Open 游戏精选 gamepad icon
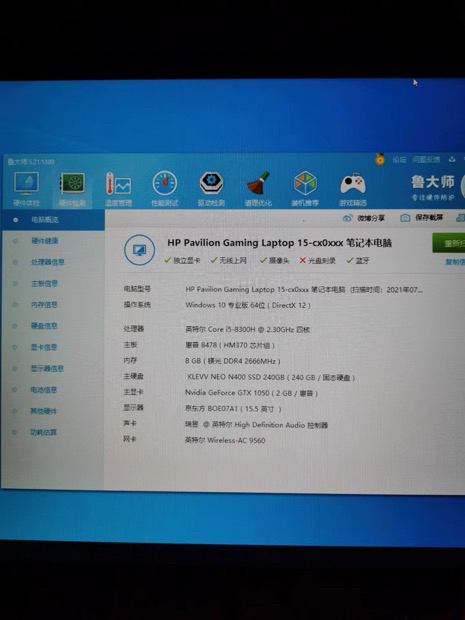 pyautogui.click(x=352, y=189)
